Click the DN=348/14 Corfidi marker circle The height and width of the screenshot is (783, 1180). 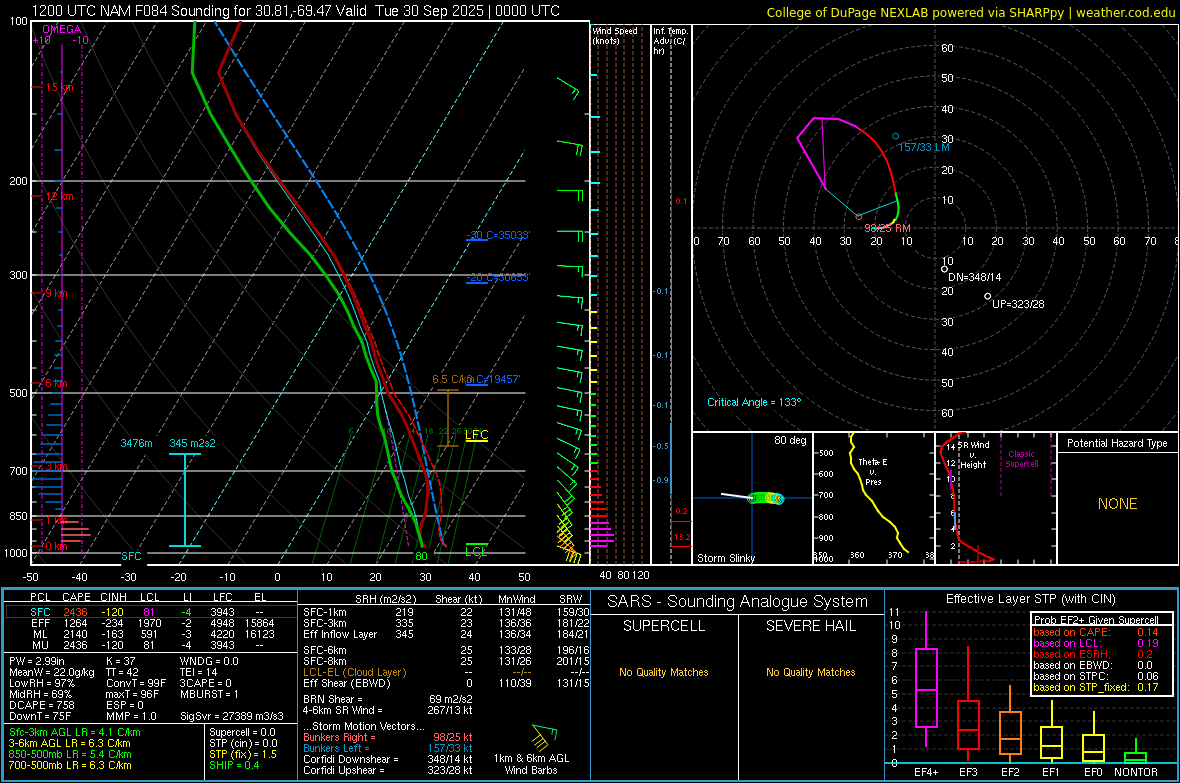pos(944,269)
